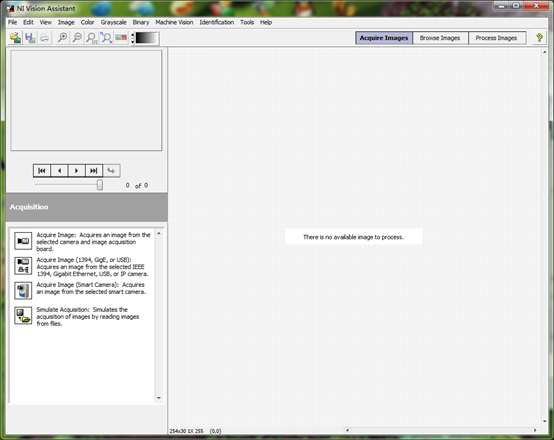The image size is (554, 440).
Task: Click the Zoom 1:1 magnifier icon
Action: click(92, 38)
